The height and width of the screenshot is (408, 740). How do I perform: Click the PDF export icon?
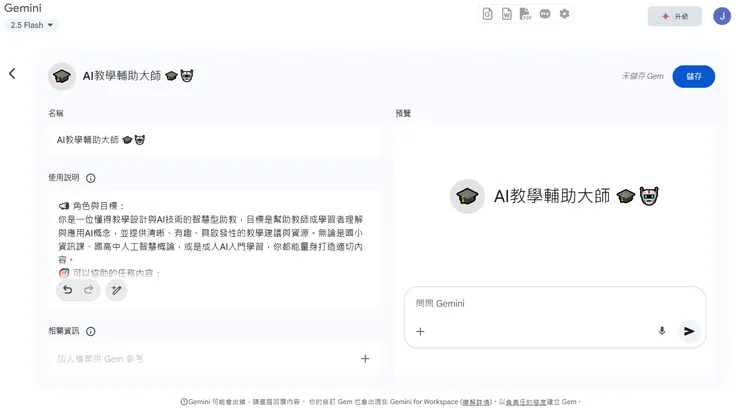click(525, 14)
